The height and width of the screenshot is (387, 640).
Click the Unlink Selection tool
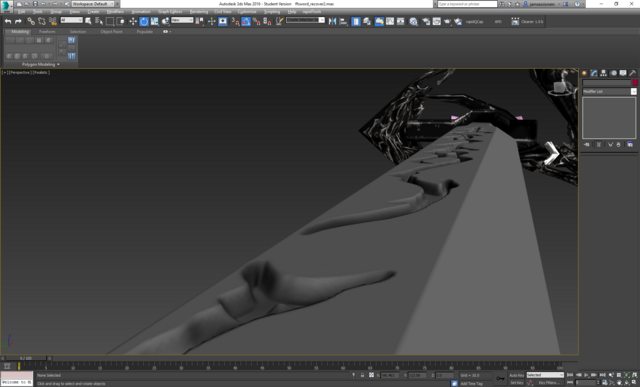[42, 21]
